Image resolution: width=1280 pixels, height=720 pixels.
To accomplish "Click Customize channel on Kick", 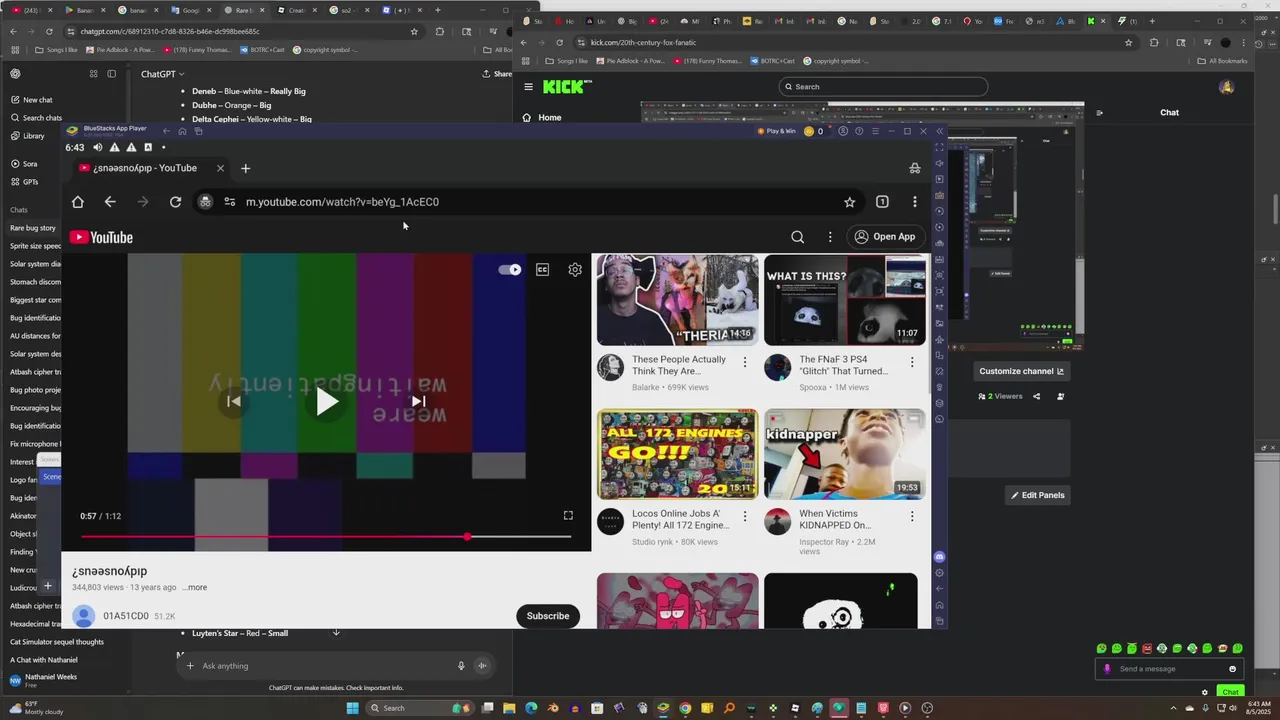I will [1022, 371].
